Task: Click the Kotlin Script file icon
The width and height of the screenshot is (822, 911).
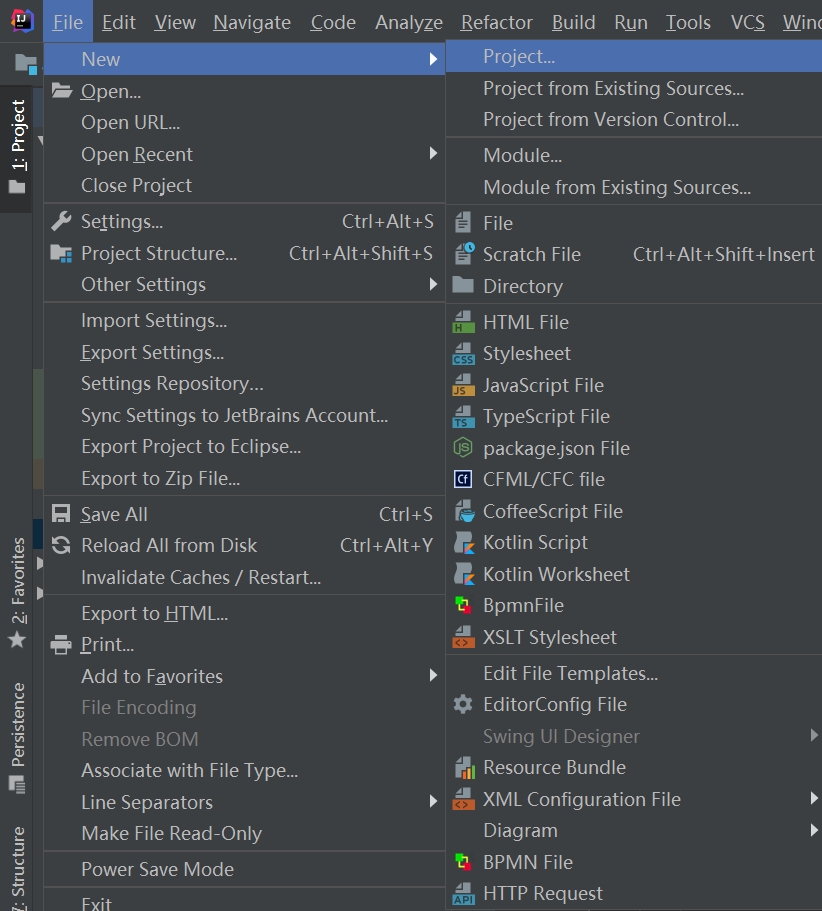Action: tap(463, 543)
